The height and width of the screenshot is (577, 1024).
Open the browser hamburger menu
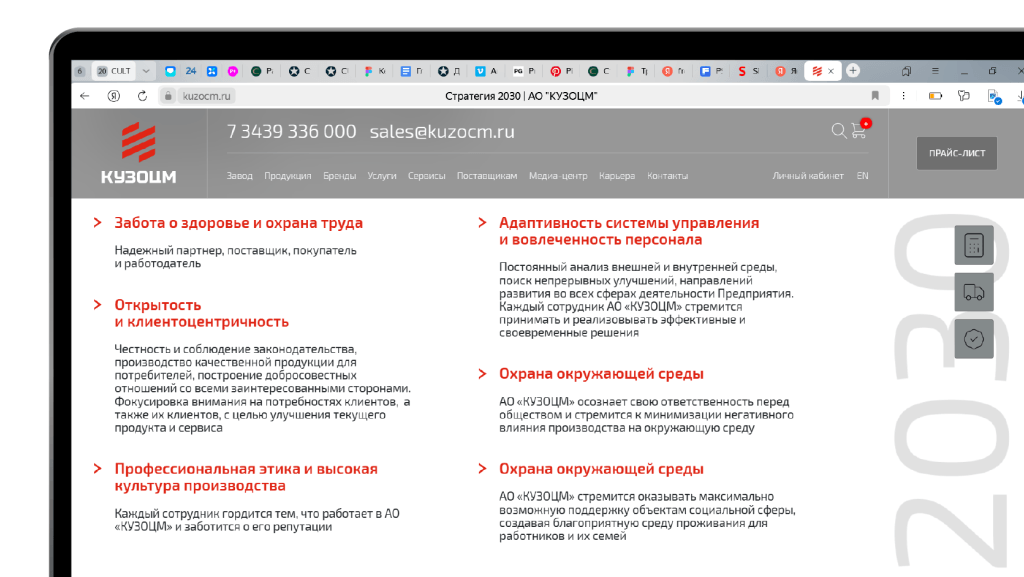(935, 70)
